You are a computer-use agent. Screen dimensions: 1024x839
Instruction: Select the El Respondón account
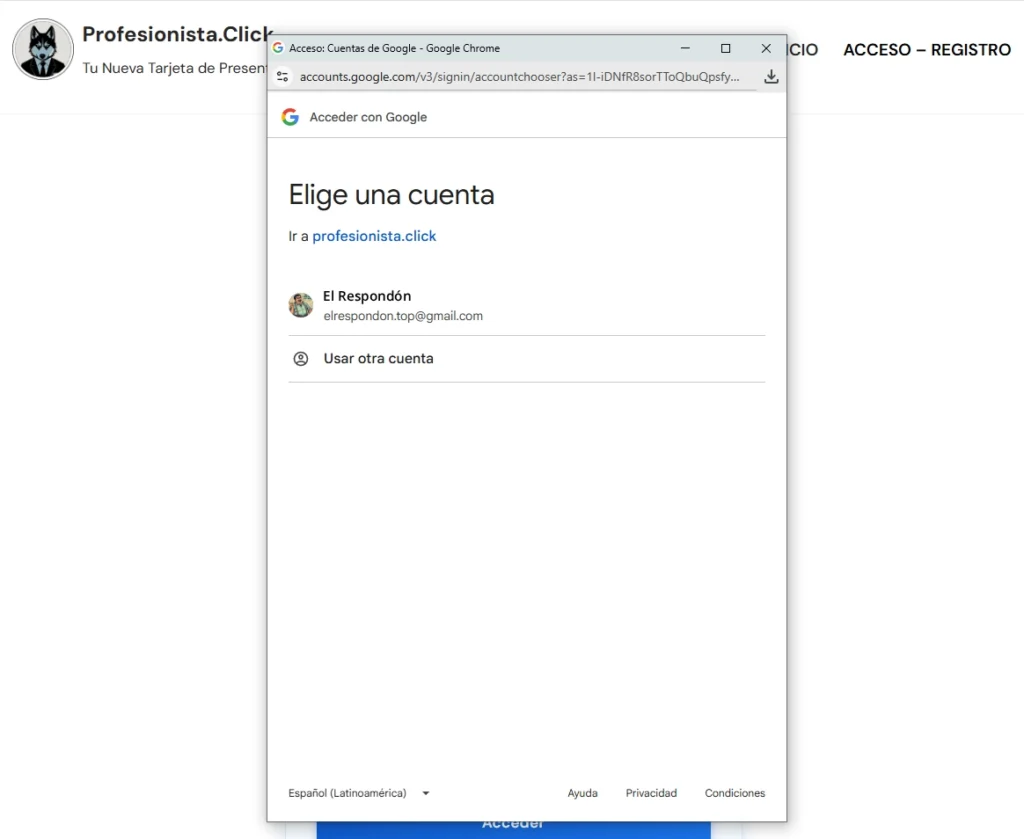pyautogui.click(x=526, y=305)
